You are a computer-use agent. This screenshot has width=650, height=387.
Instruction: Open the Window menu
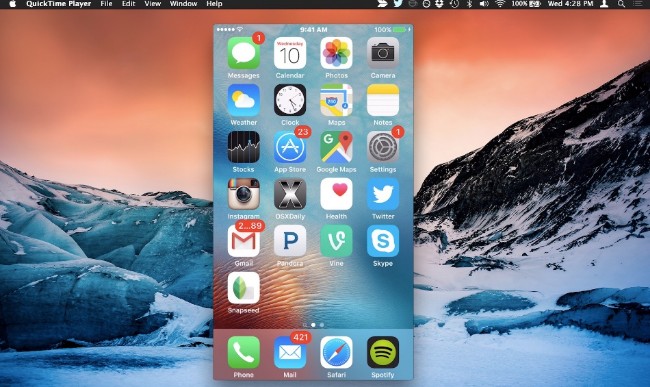183,4
